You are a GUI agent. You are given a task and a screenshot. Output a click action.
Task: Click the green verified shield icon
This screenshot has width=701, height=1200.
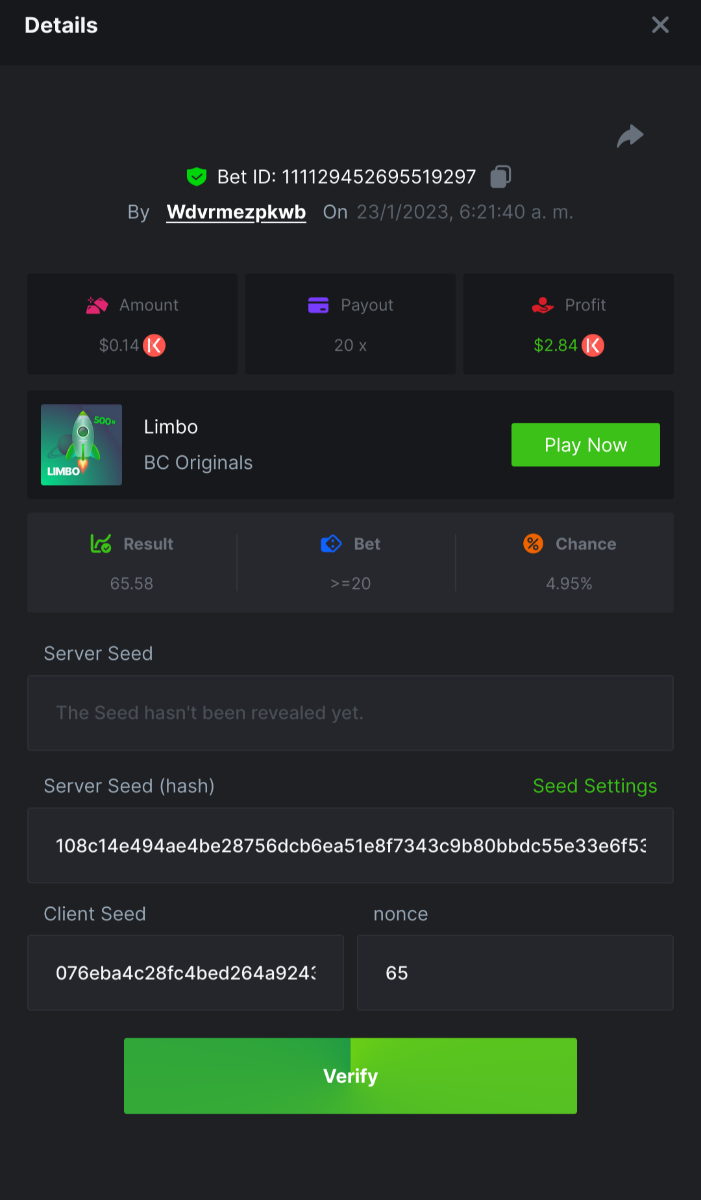(x=197, y=177)
